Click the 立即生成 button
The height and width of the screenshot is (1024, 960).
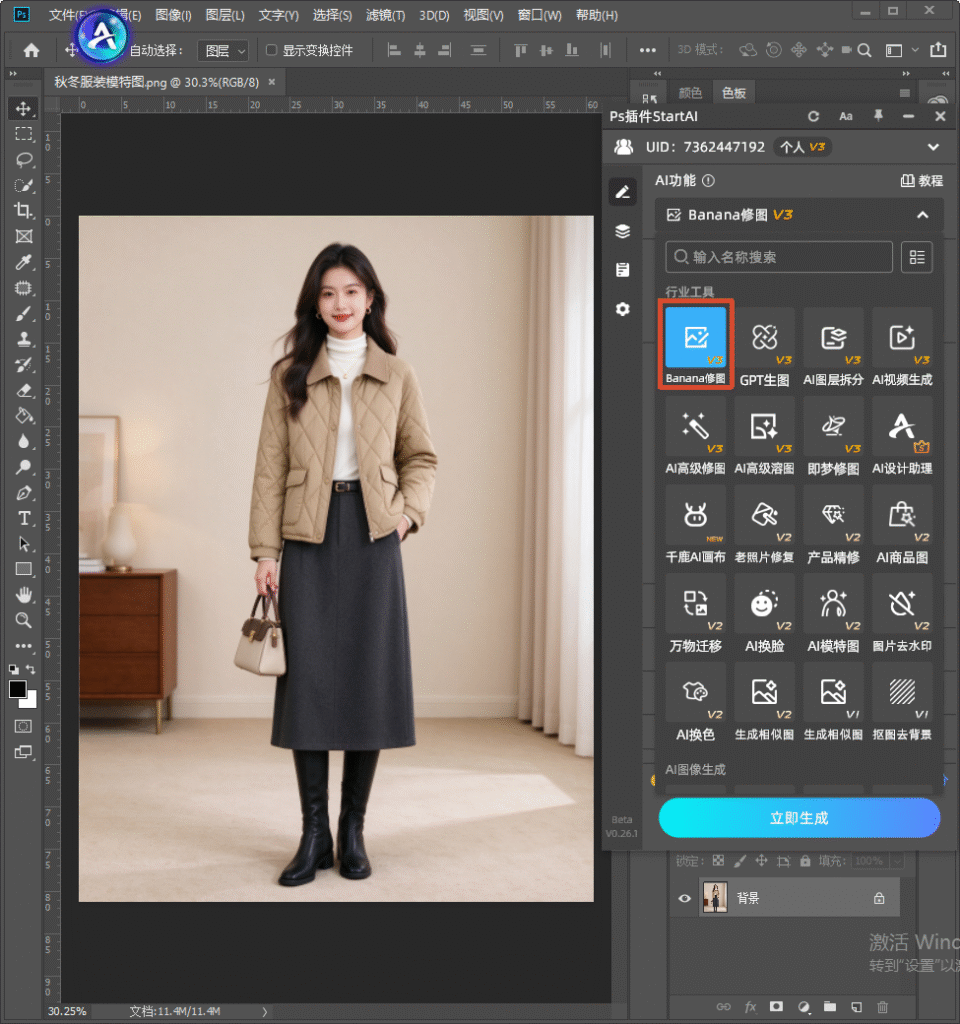click(799, 818)
